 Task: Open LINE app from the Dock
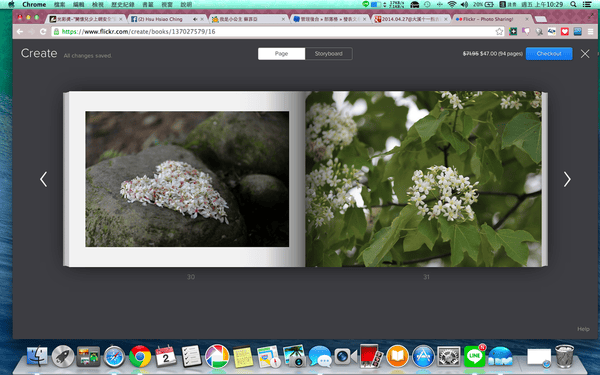(474, 357)
